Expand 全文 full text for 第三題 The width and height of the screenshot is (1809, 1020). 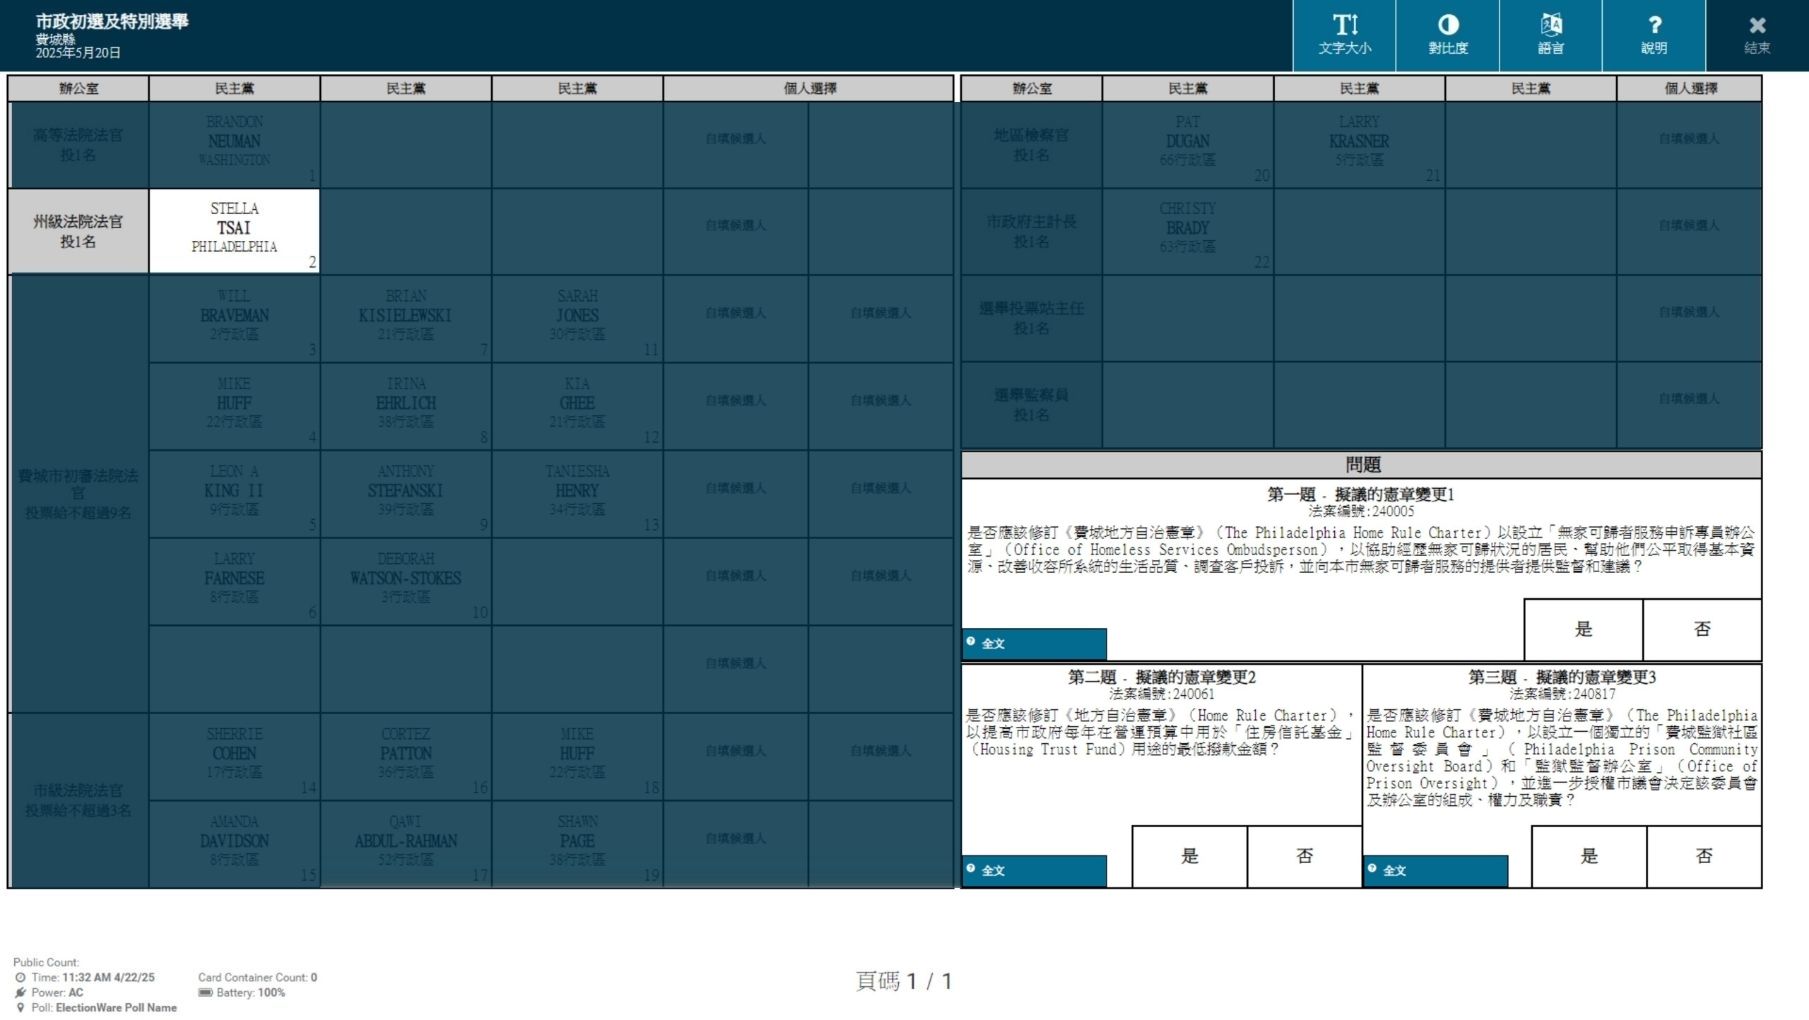coord(1436,870)
